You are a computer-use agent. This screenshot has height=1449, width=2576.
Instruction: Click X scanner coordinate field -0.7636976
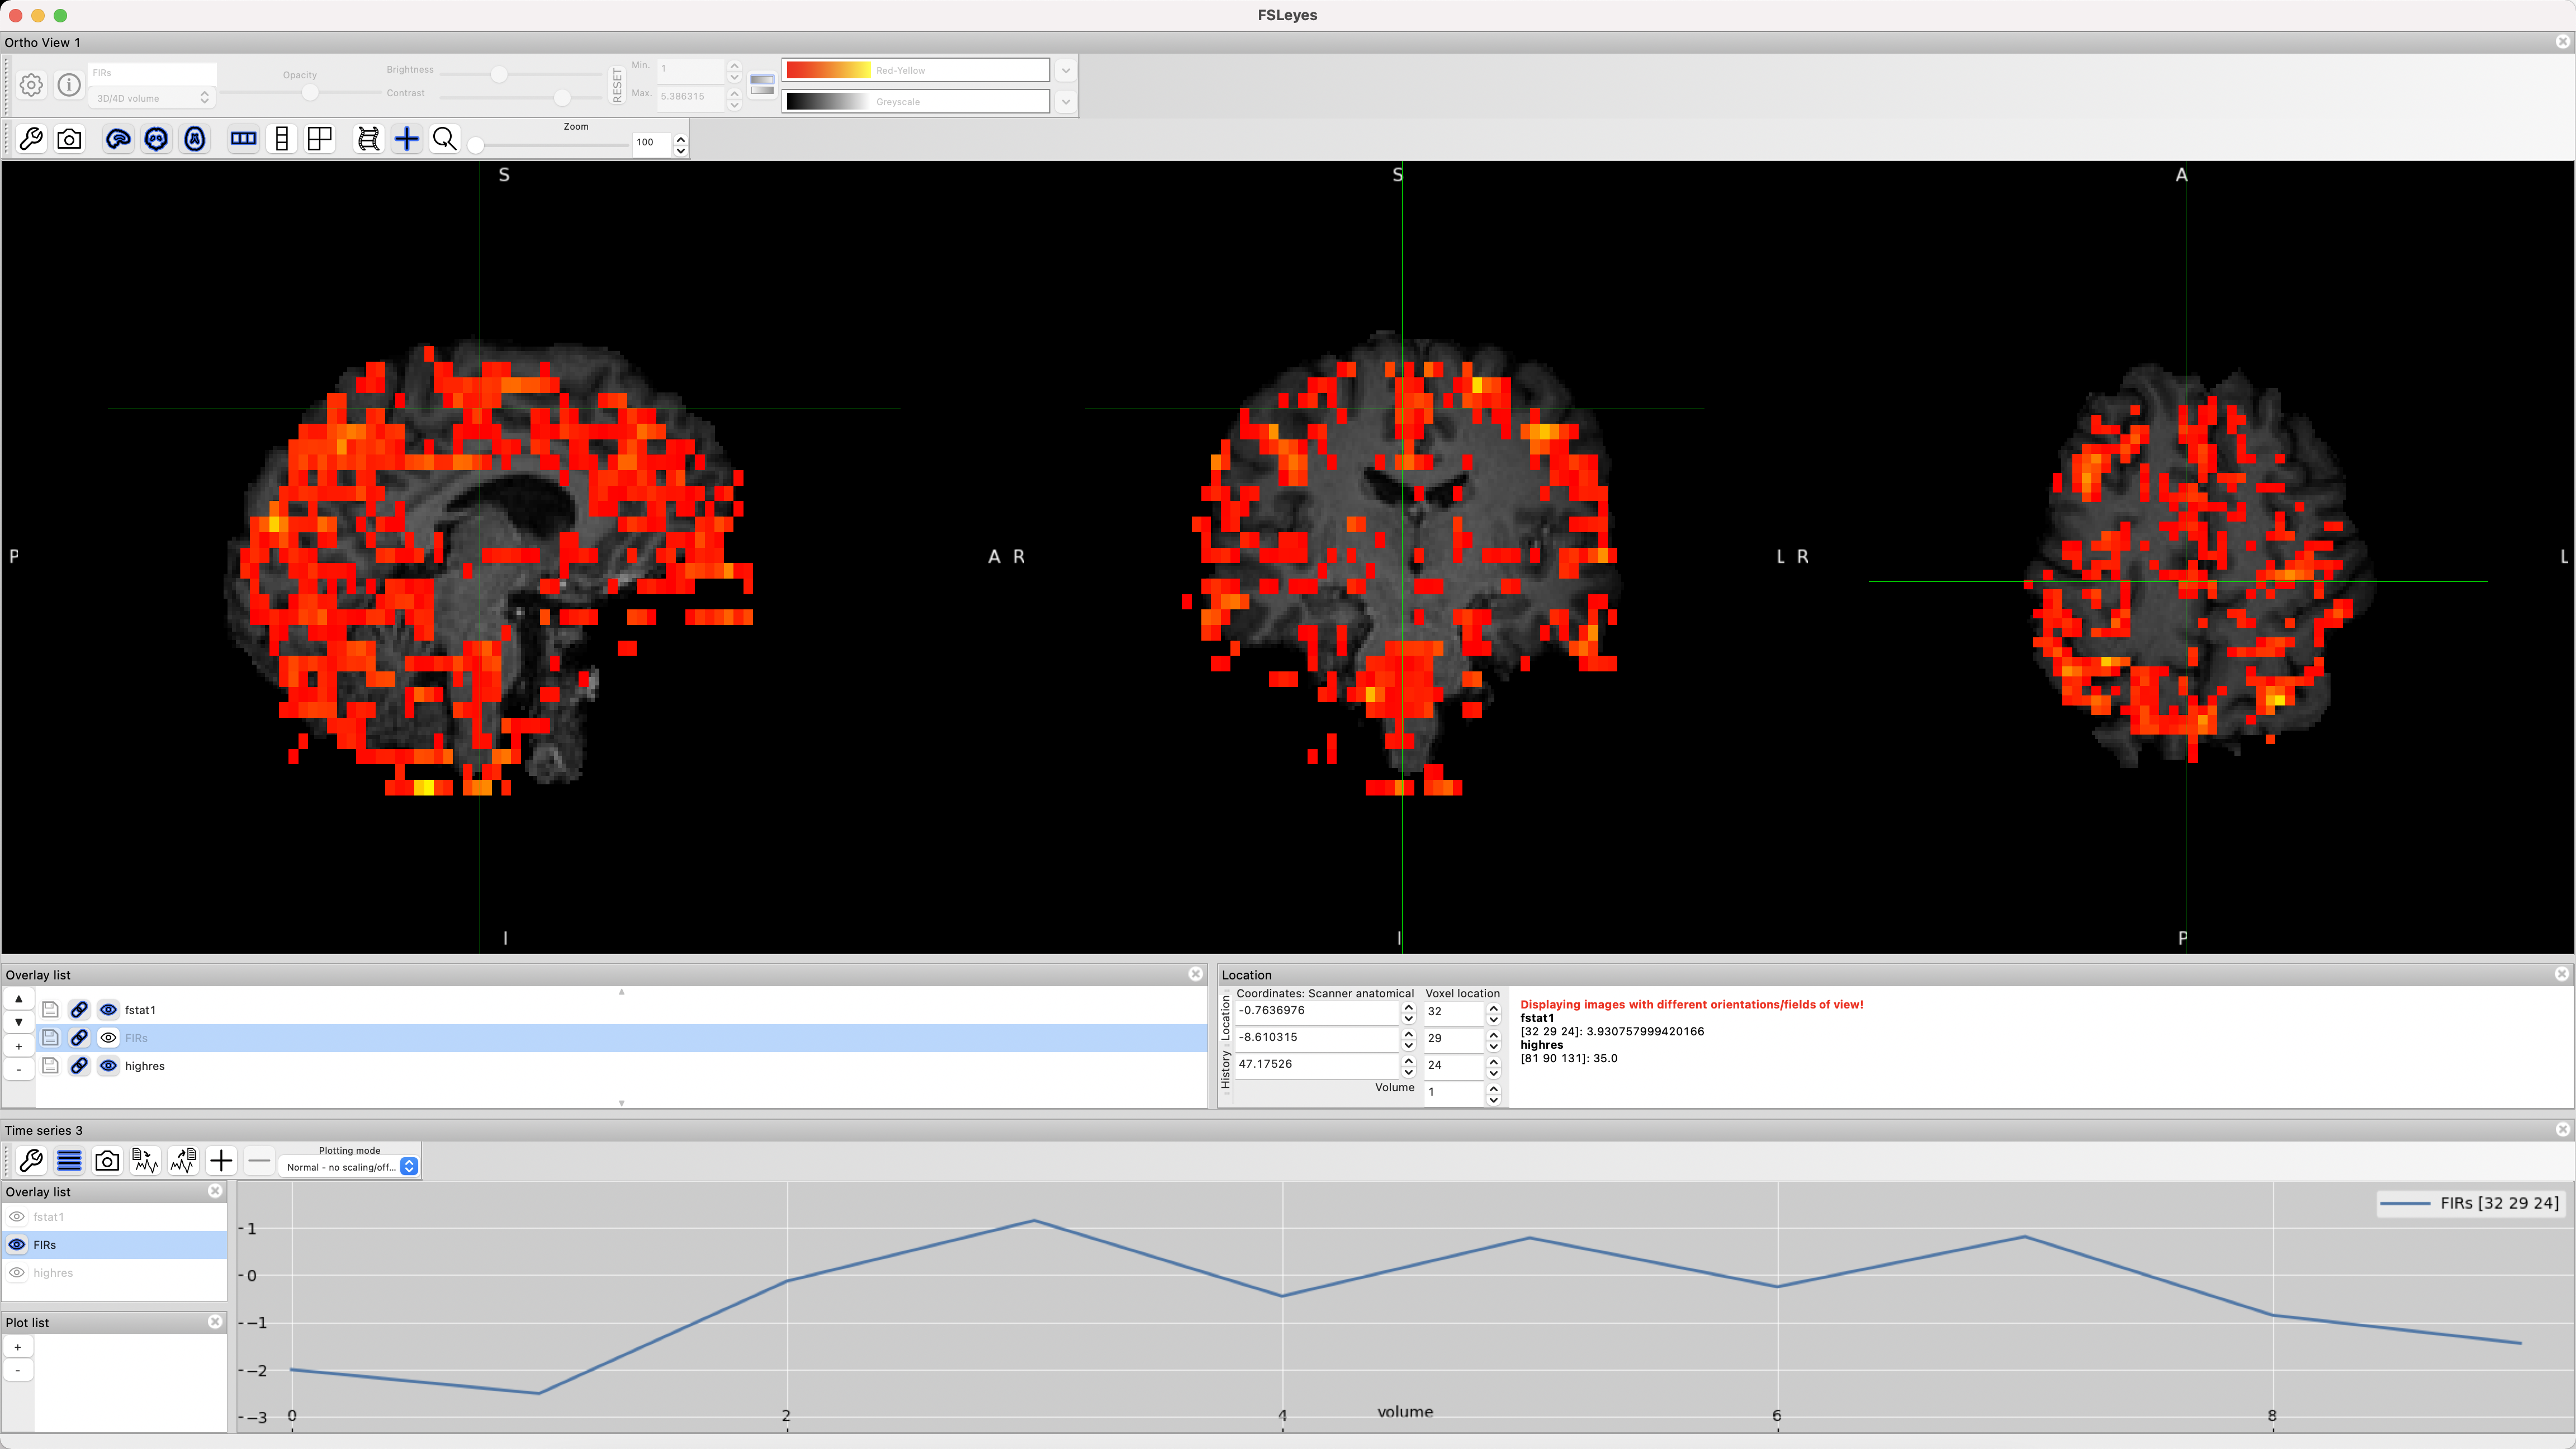click(x=1316, y=1011)
